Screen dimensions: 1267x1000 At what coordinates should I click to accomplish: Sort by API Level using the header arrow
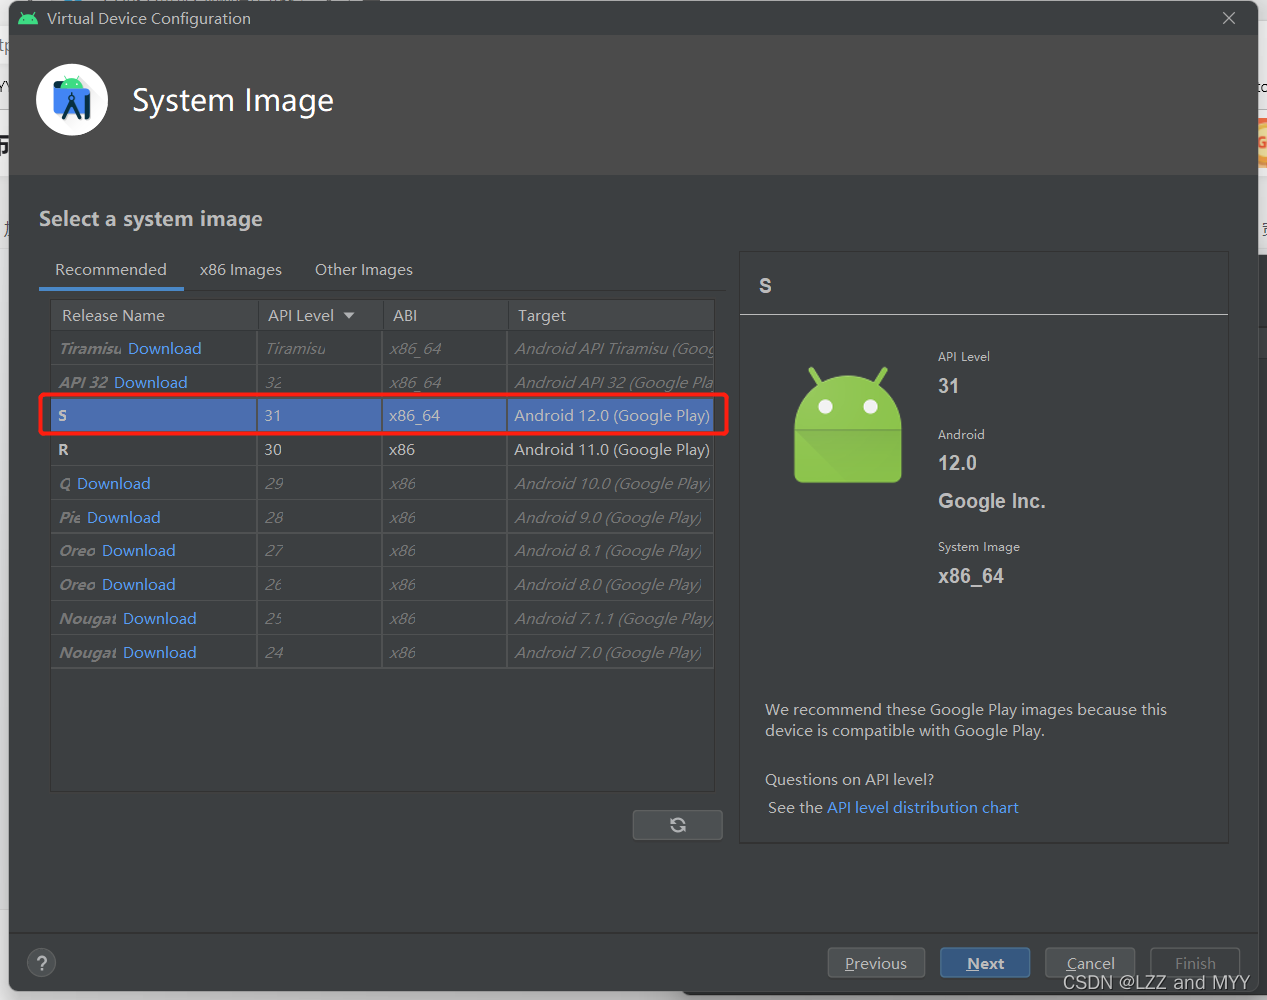349,315
